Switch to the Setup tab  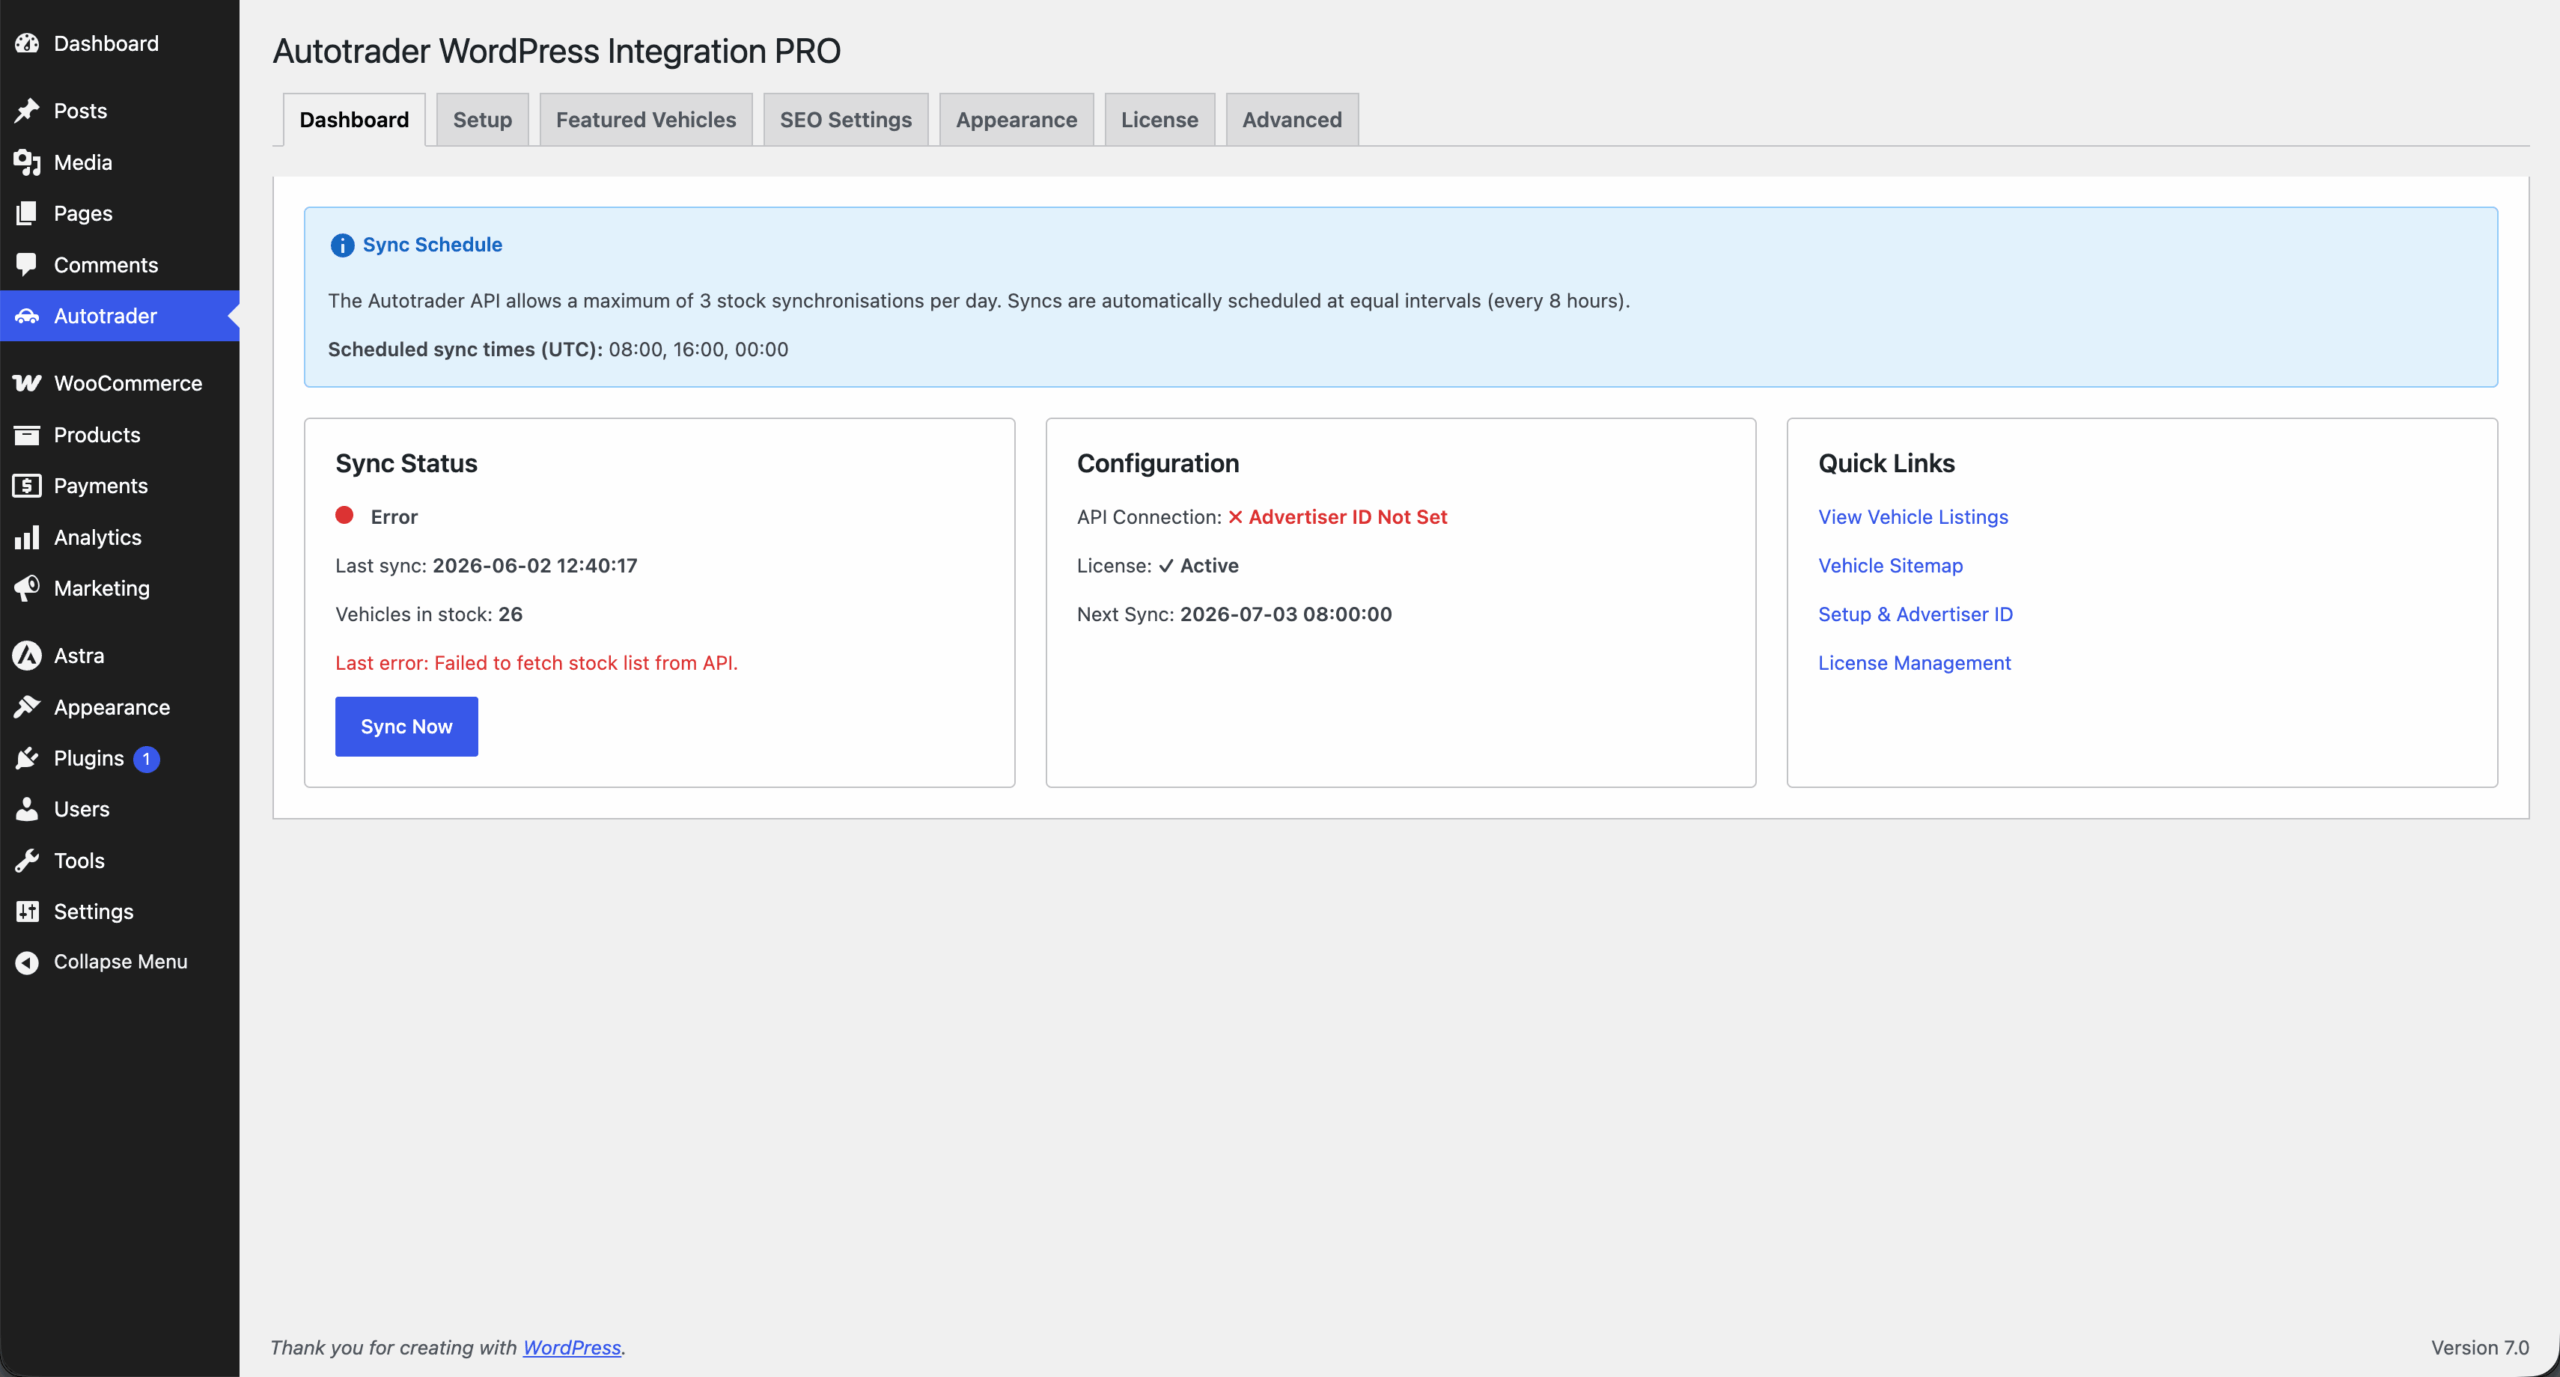click(482, 120)
